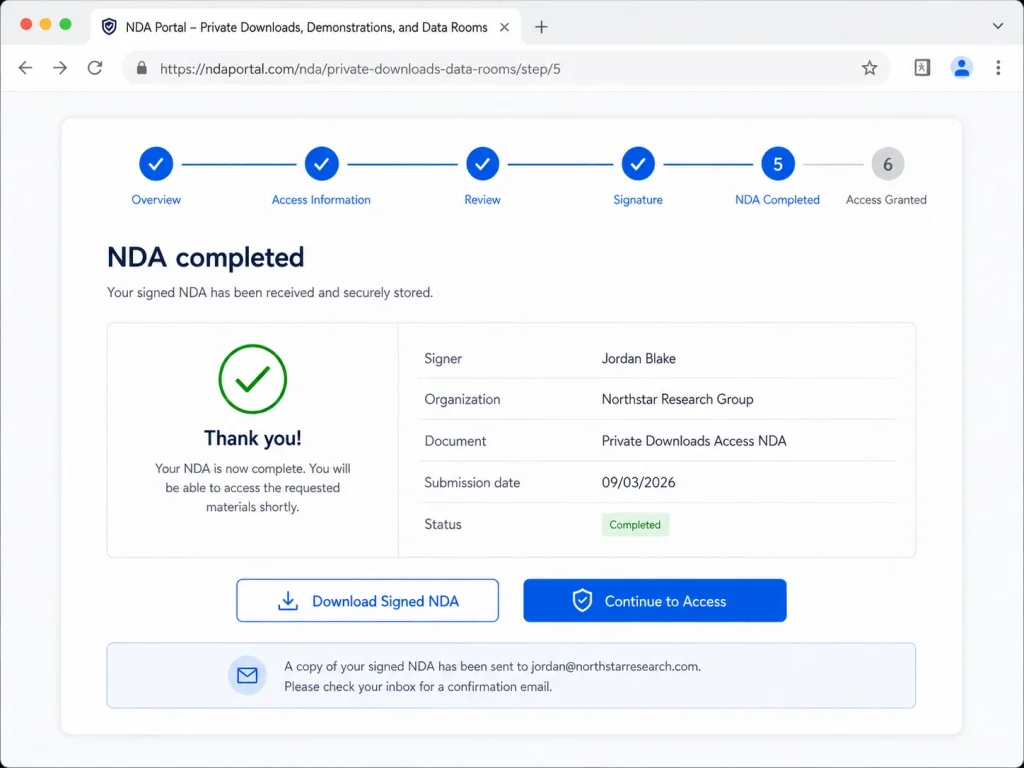
Task: Click the mail envelope icon
Action: click(x=247, y=675)
